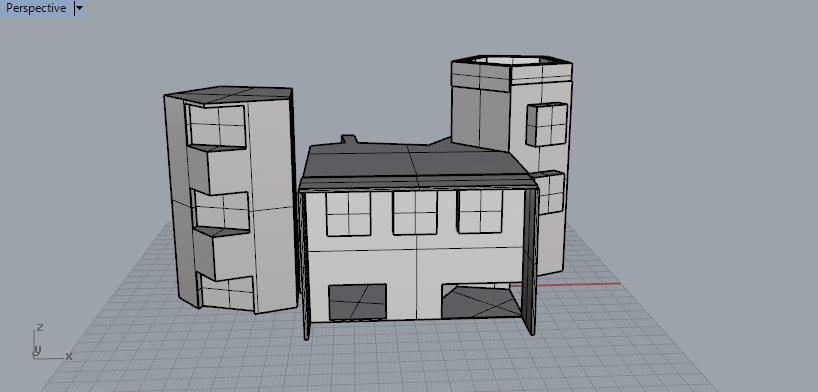Select the top window of the left tower
The height and width of the screenshot is (392, 818).
coord(216,125)
